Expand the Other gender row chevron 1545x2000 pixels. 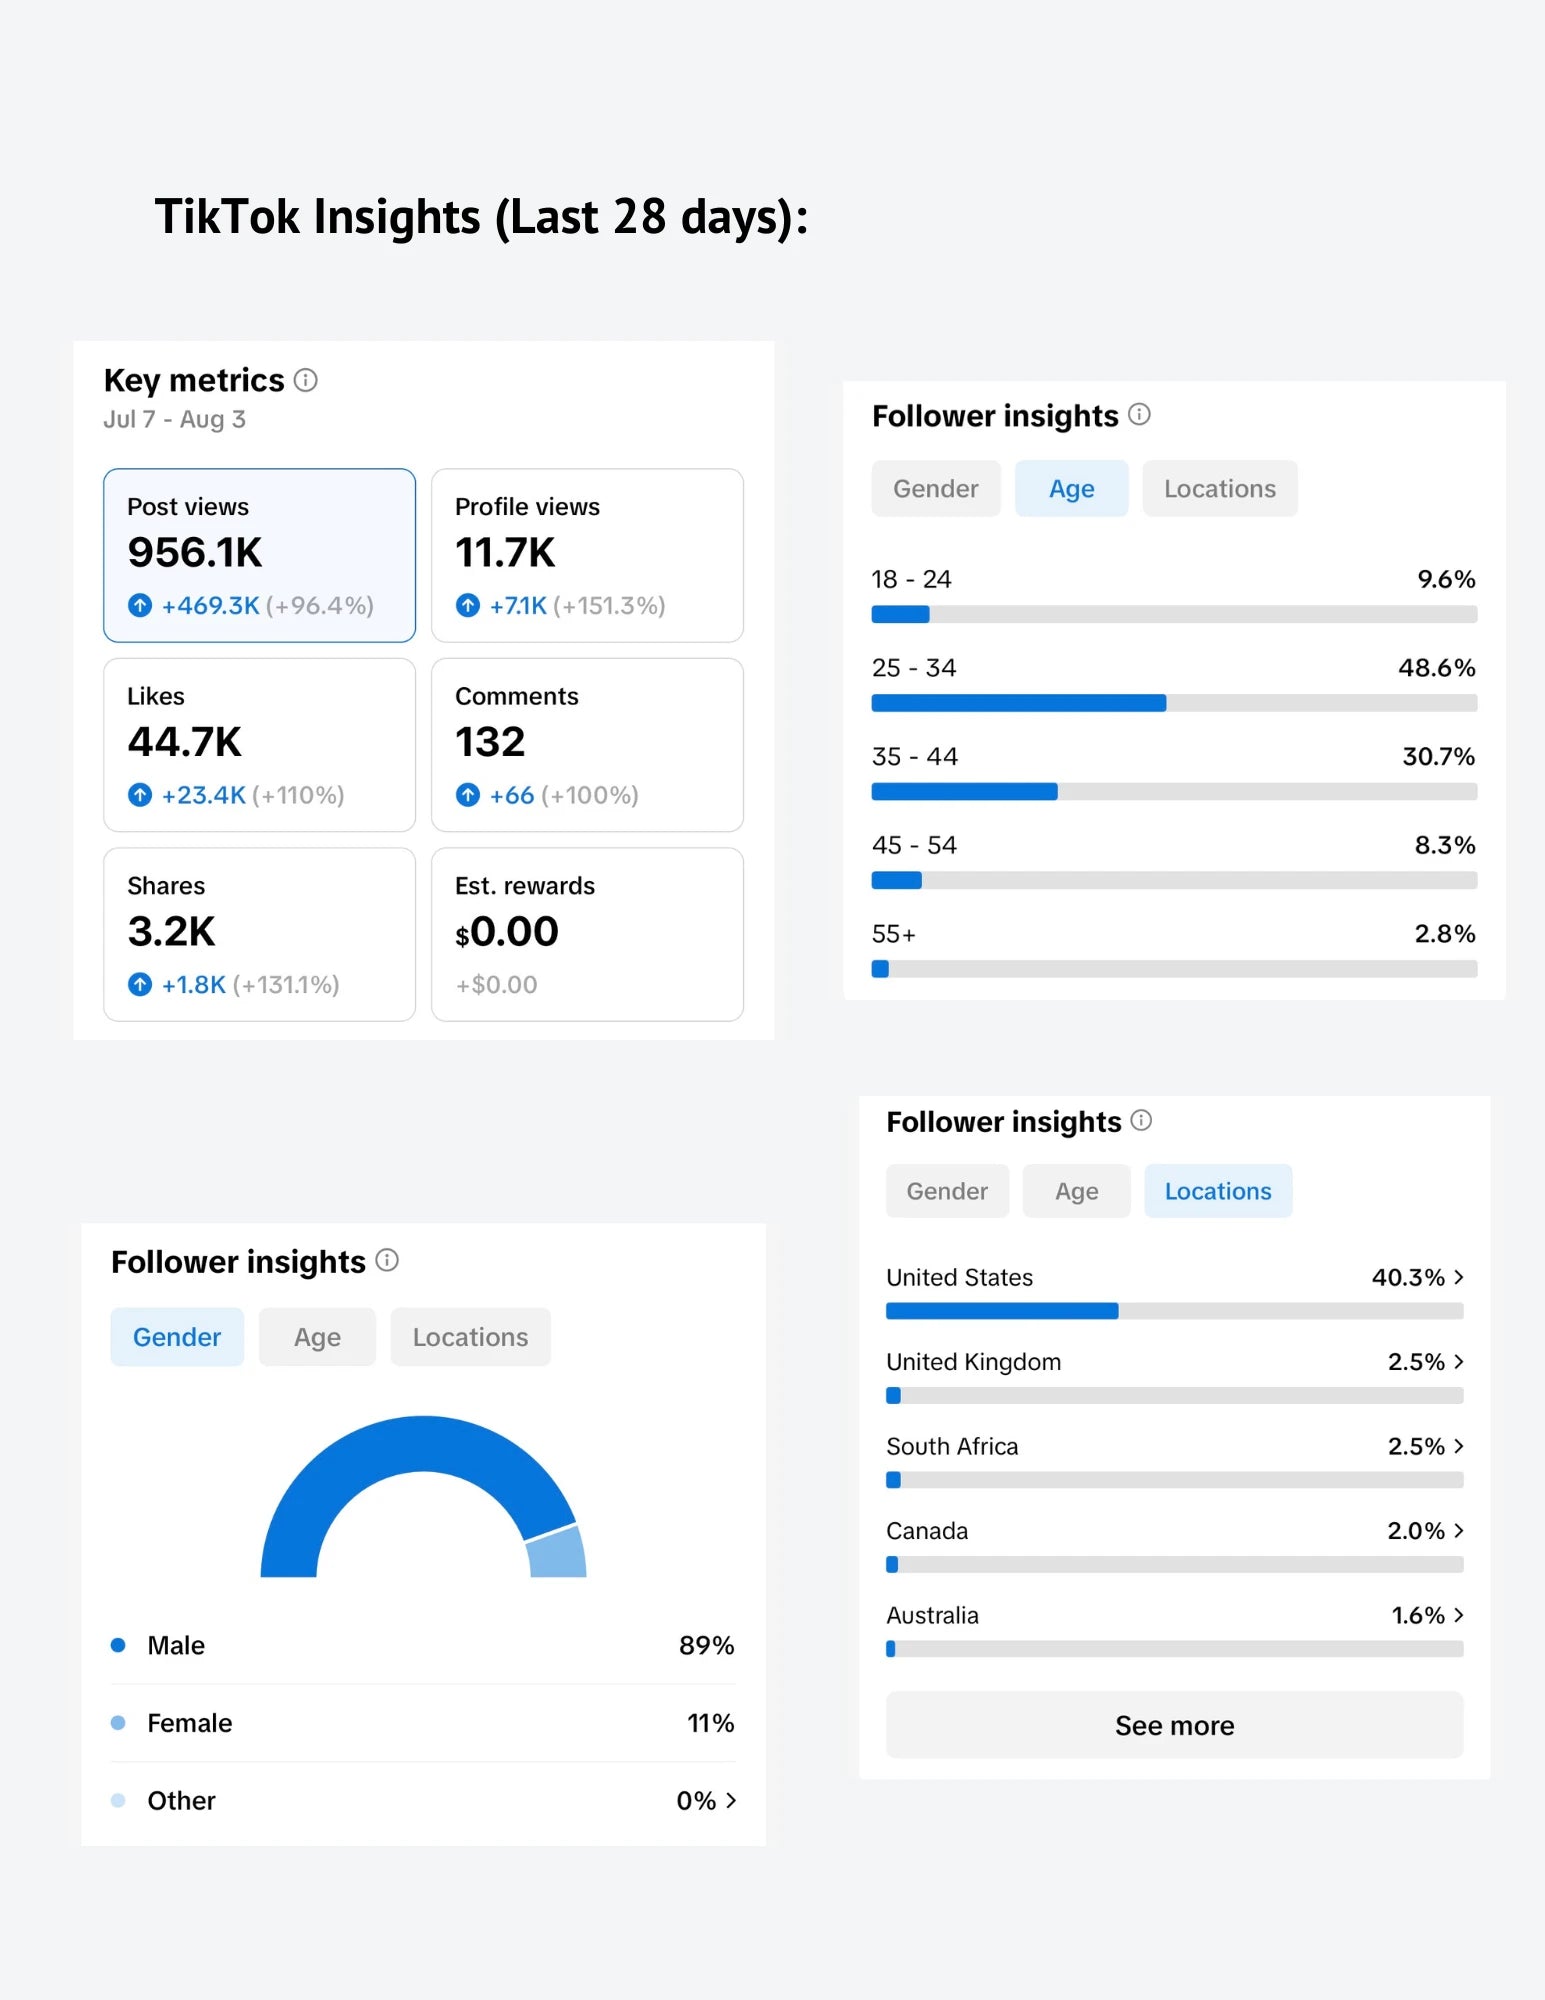point(731,1800)
